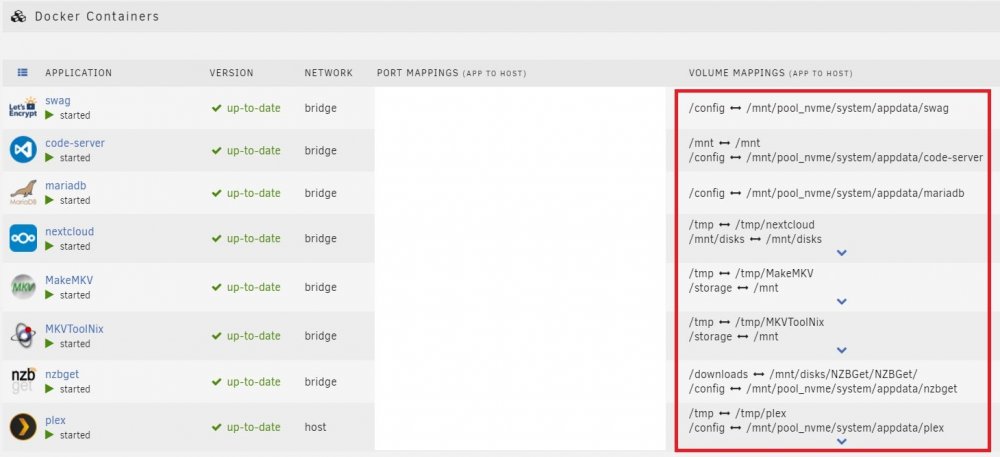
Task: Click the host network value for plex
Action: pos(315,427)
